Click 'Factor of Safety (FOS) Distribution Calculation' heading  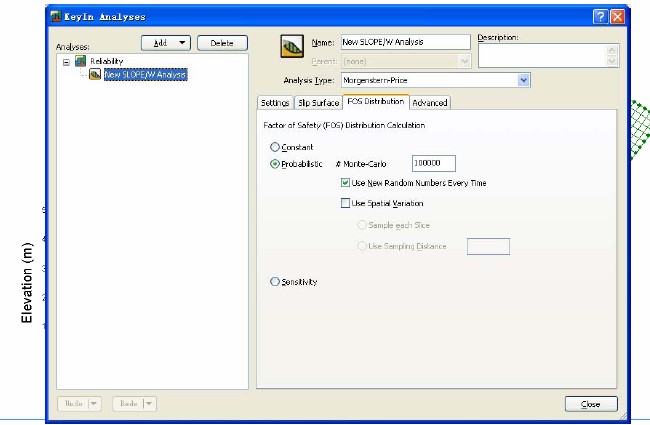[x=344, y=125]
